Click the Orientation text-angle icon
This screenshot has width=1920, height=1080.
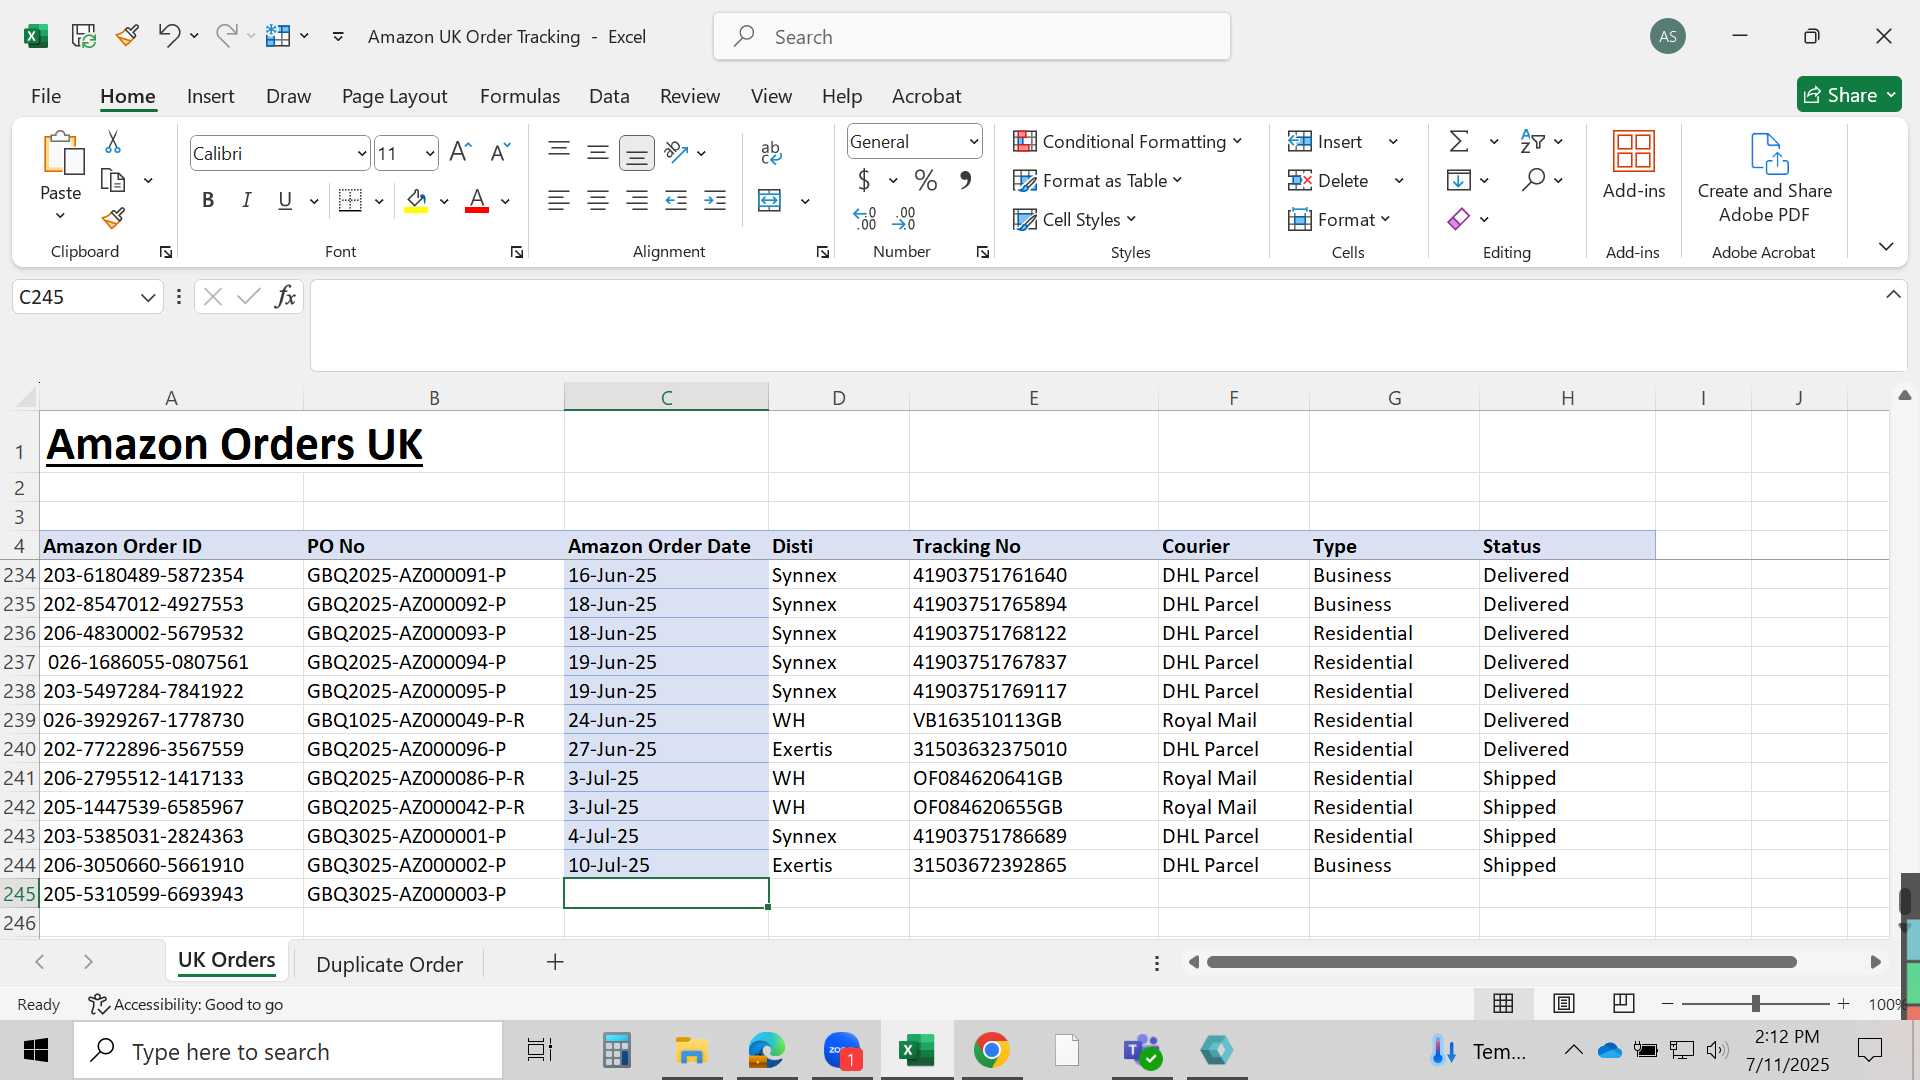(677, 152)
